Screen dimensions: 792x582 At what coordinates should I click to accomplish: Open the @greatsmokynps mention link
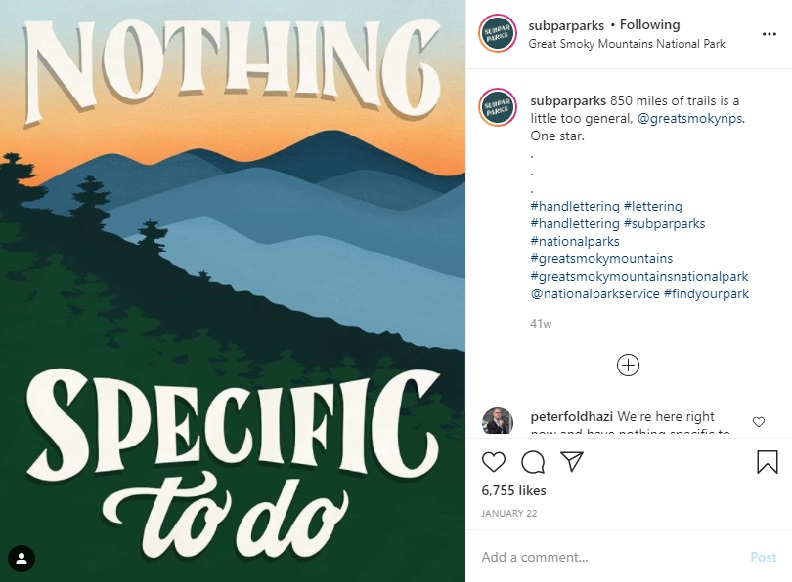click(690, 119)
